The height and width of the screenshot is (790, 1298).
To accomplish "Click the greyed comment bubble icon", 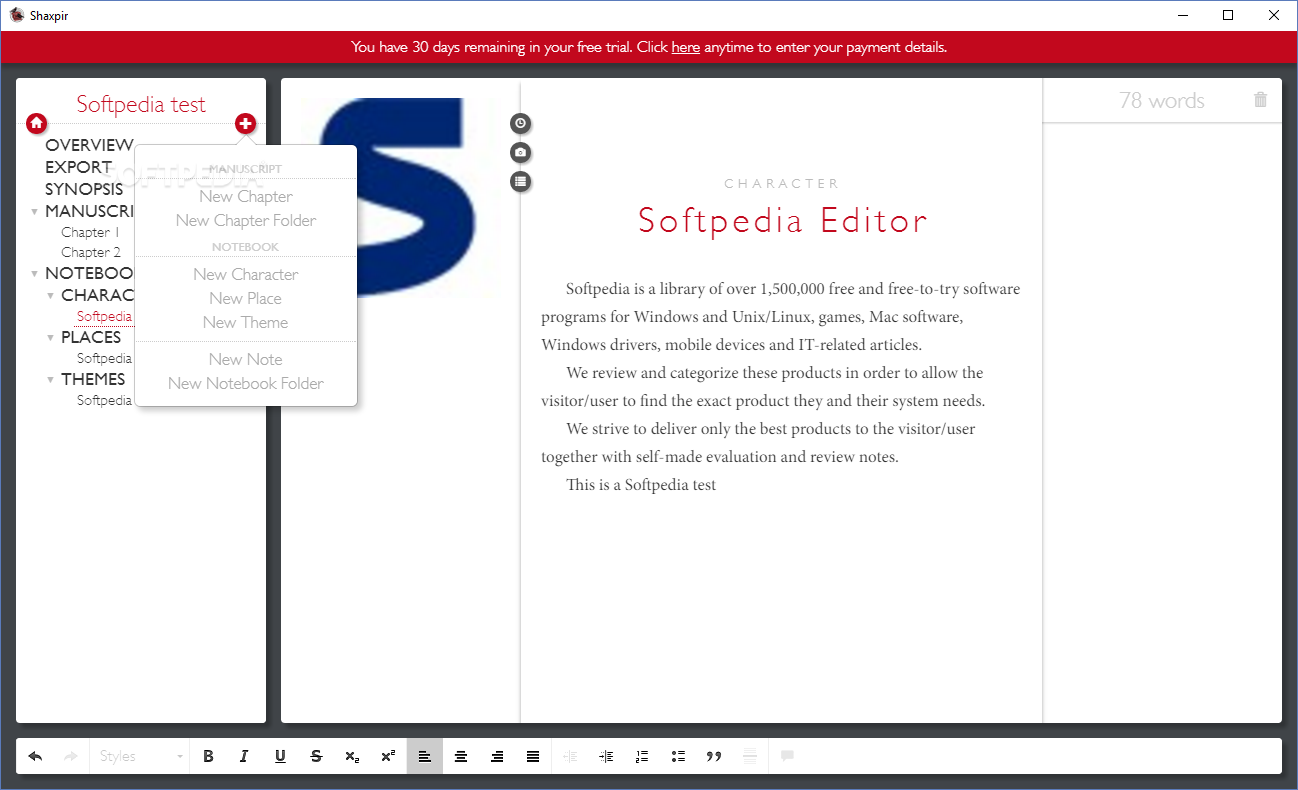I will point(787,756).
